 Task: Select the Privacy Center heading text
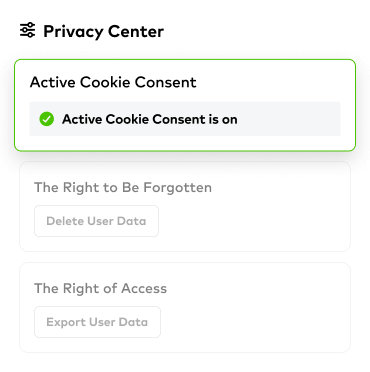(x=103, y=32)
